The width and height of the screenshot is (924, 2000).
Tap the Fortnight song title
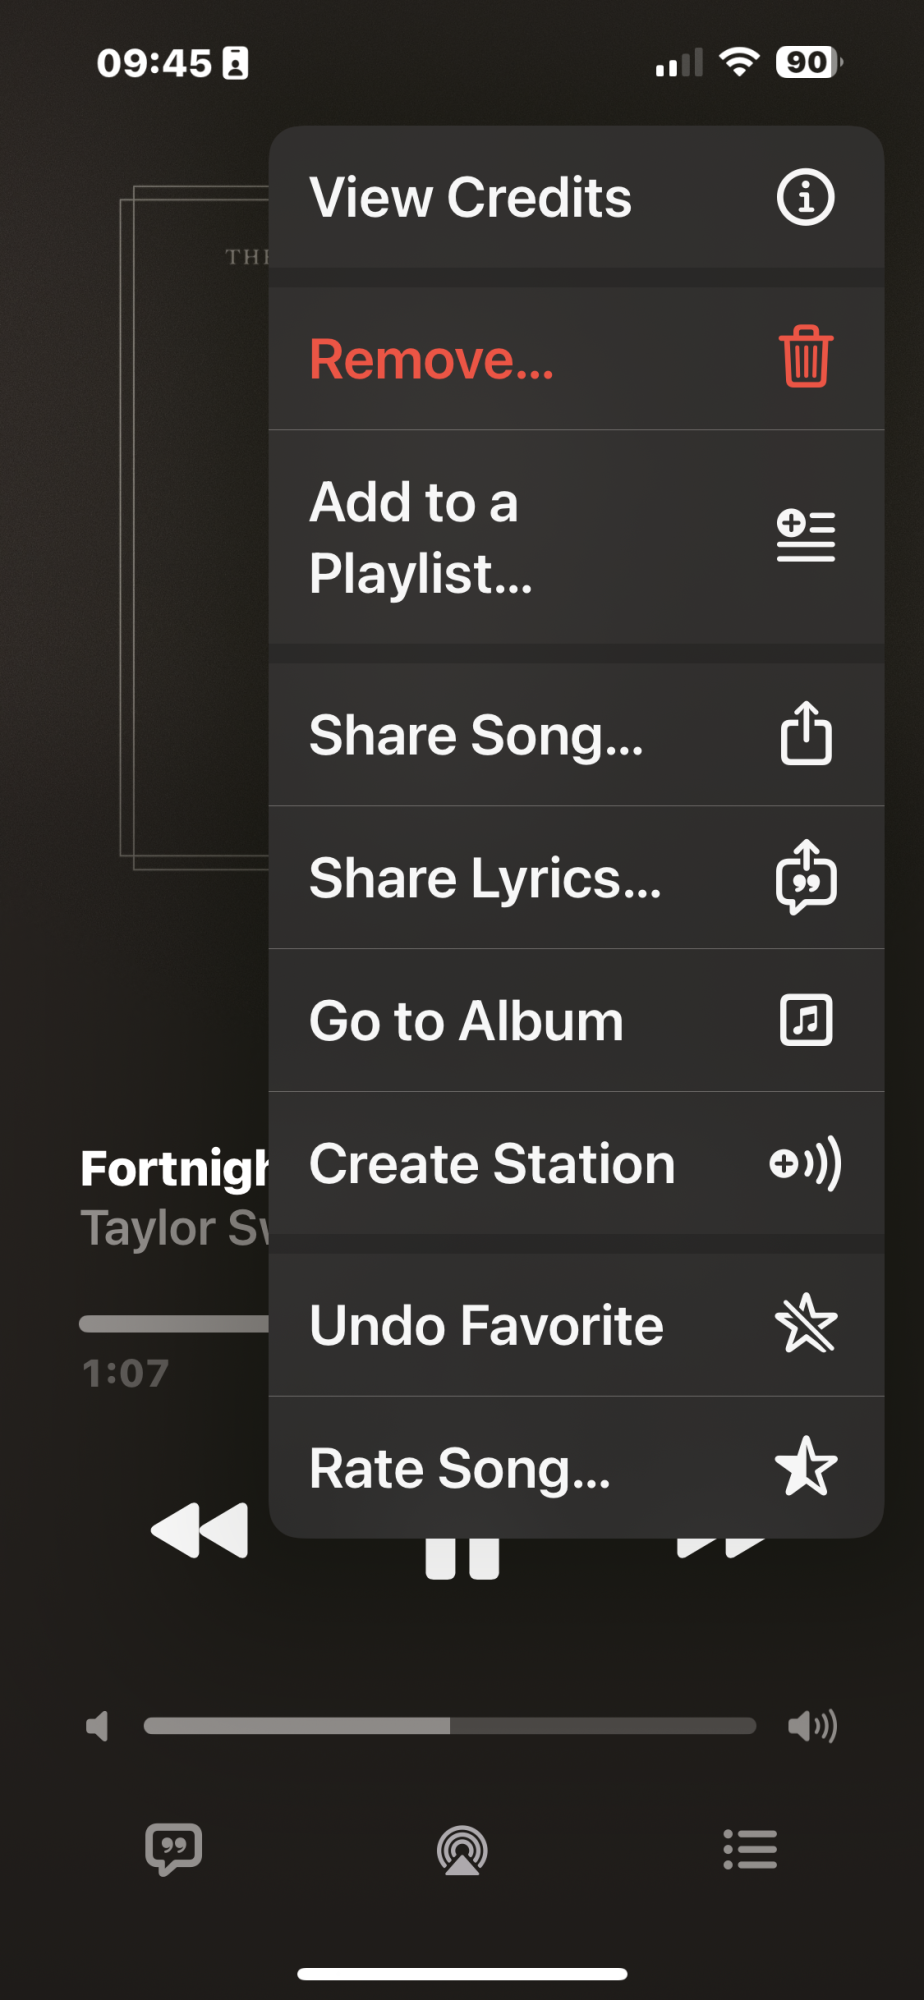(x=172, y=1168)
